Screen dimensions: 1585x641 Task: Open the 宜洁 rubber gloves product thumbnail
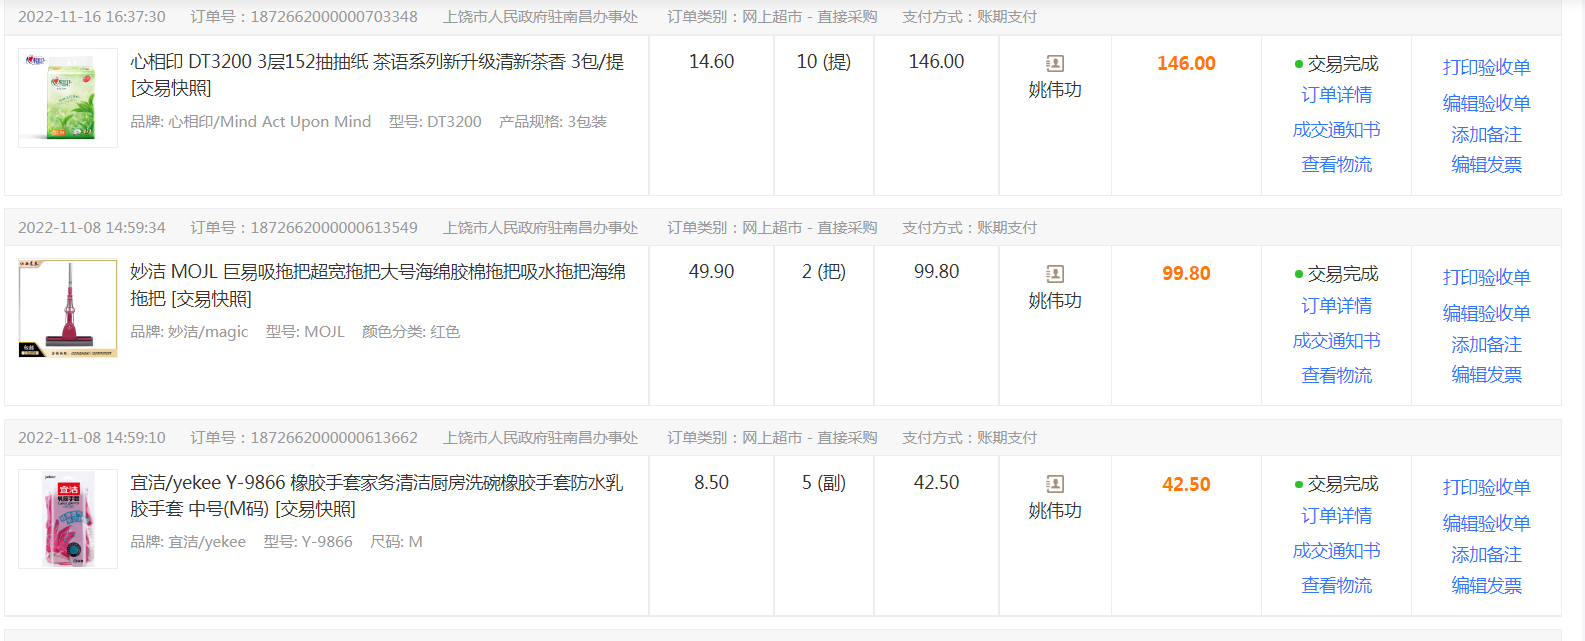coord(68,519)
